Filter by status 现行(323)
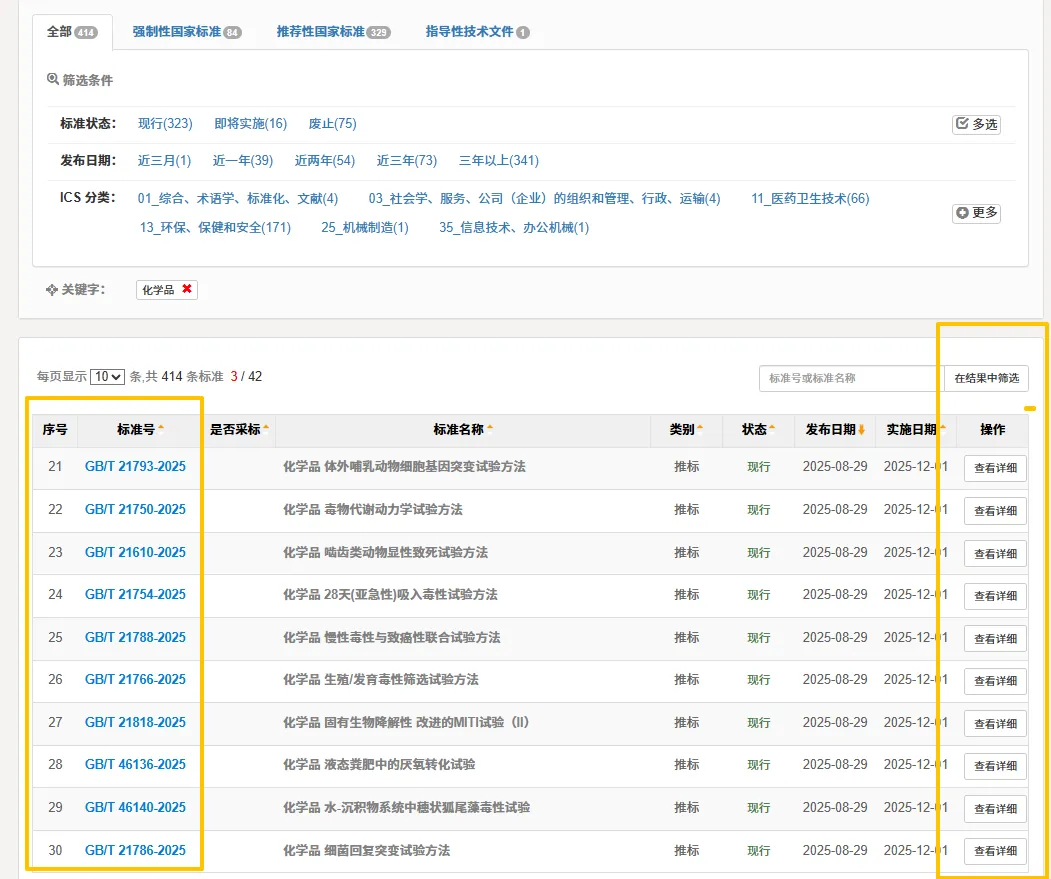The width and height of the screenshot is (1051, 879). (165, 123)
